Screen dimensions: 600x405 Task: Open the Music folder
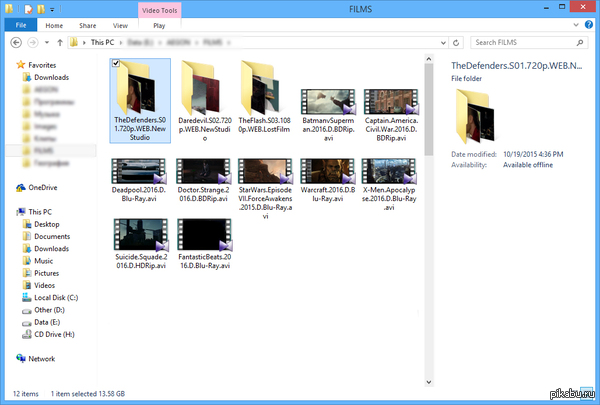click(43, 261)
